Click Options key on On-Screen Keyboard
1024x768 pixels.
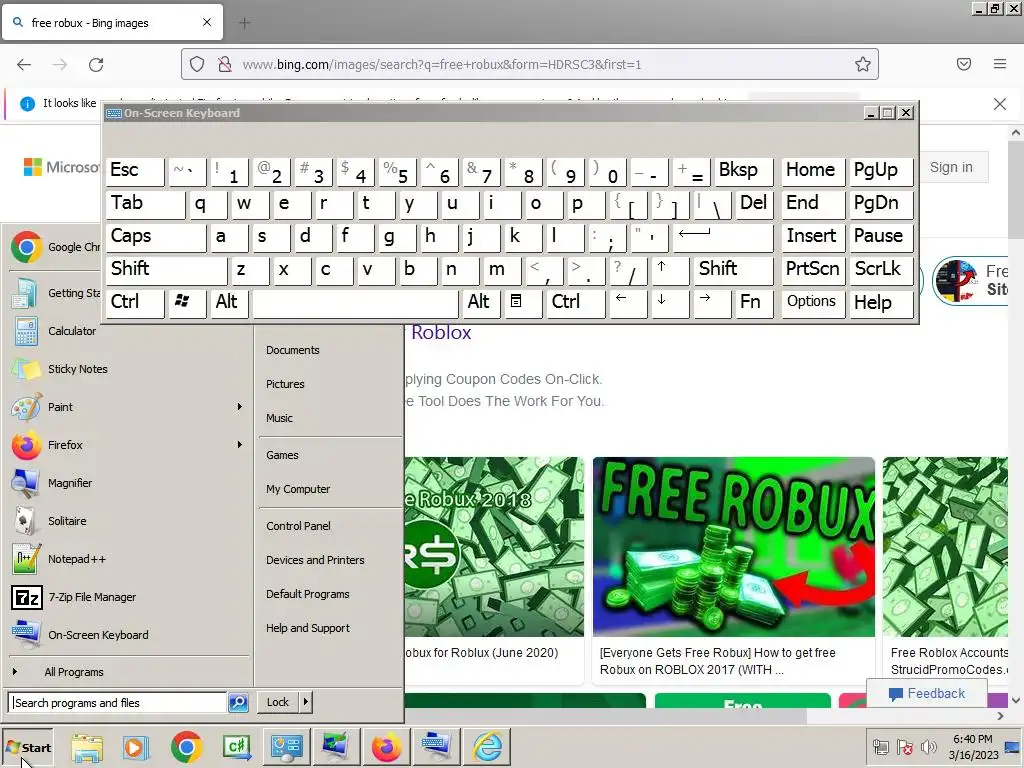pos(812,302)
